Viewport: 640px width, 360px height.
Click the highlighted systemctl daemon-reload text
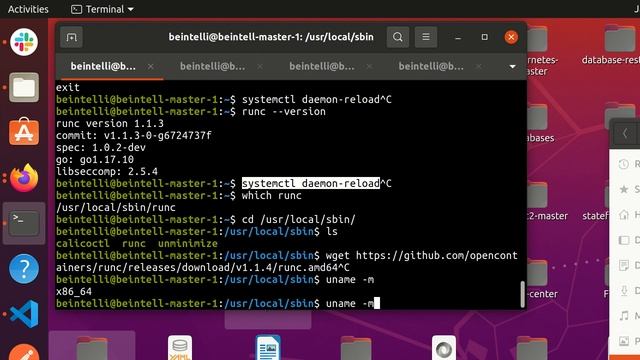coord(311,183)
